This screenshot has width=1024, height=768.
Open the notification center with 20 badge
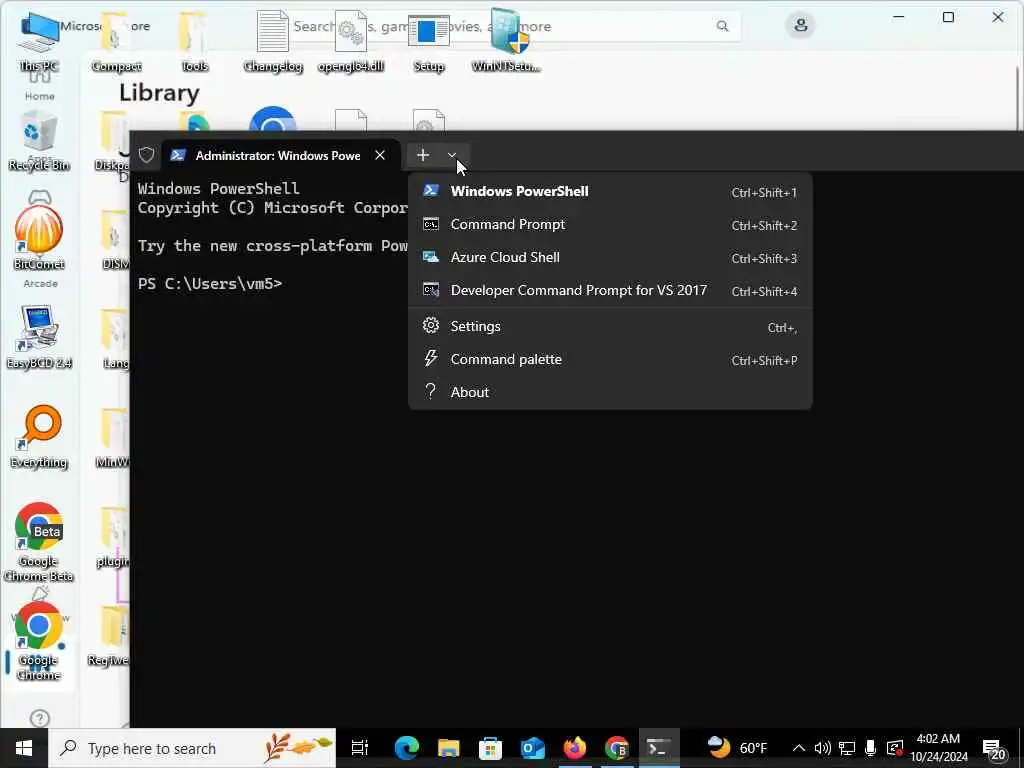tap(994, 750)
